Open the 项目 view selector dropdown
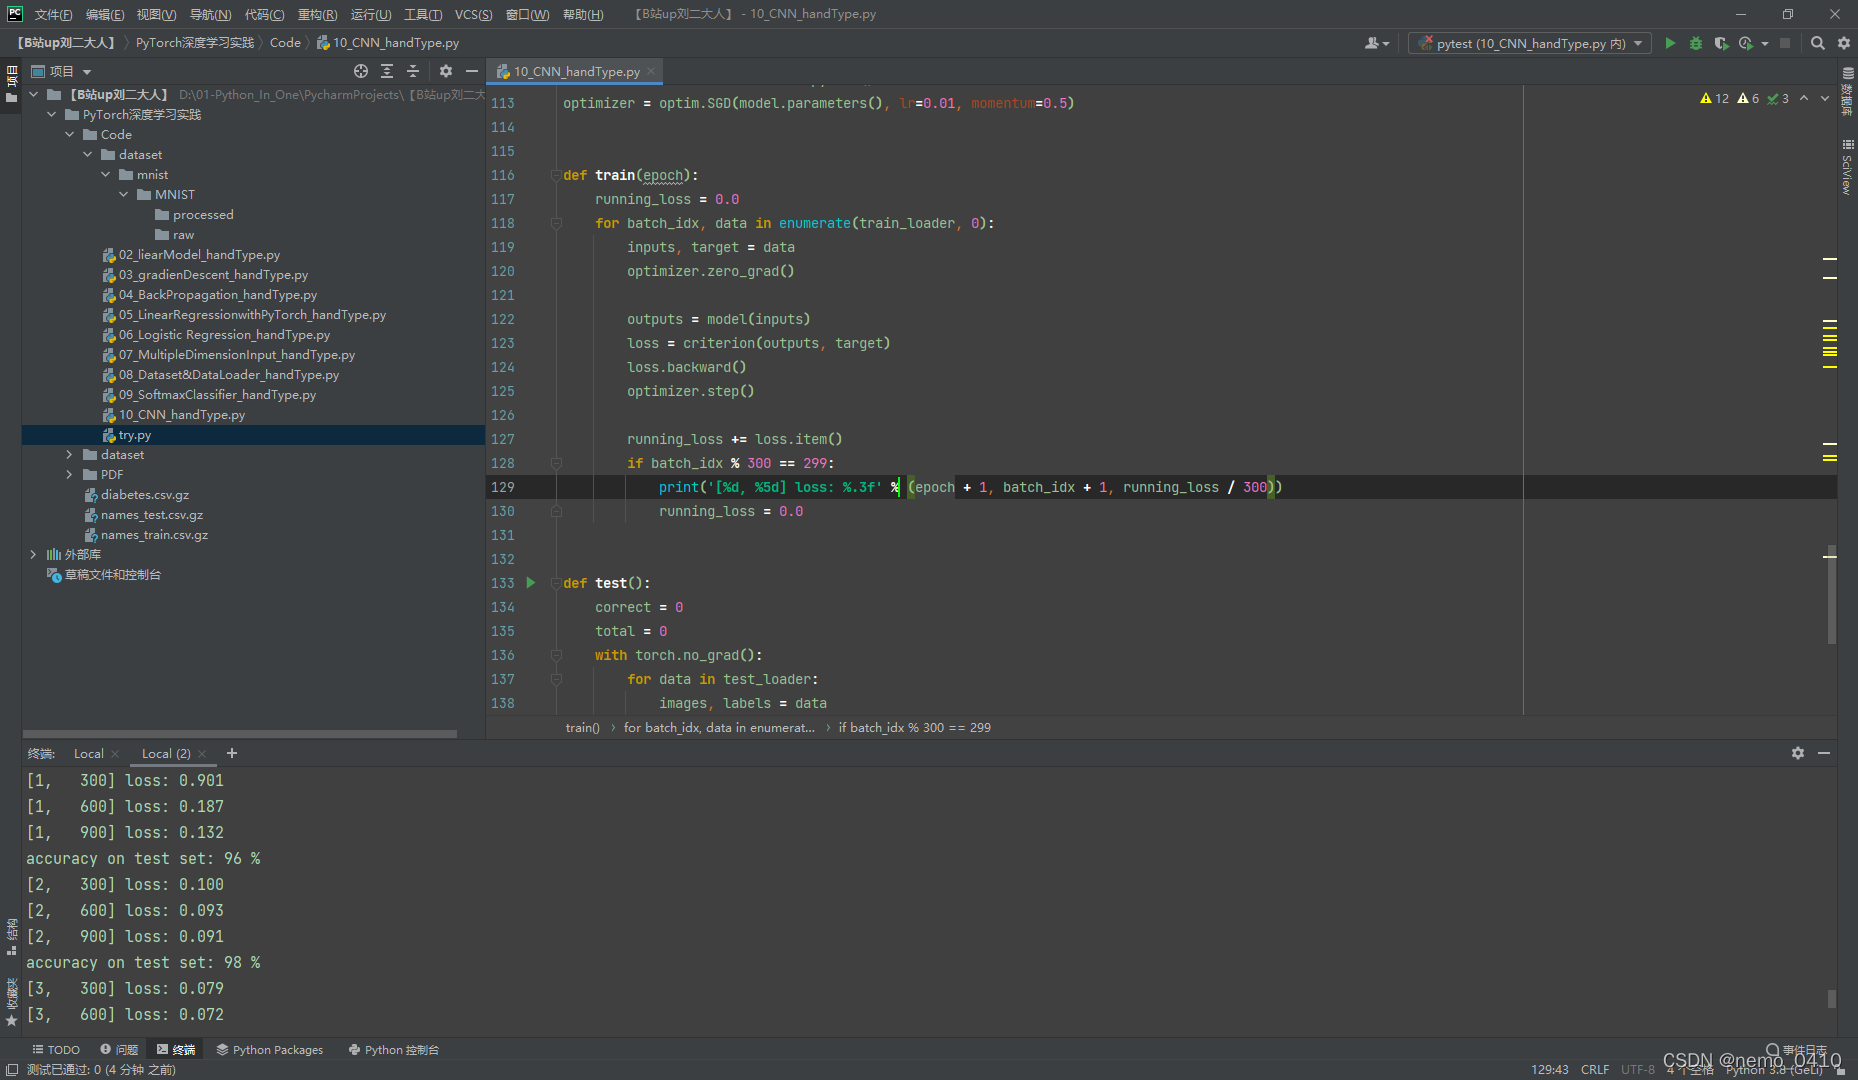Viewport: 1858px width, 1080px height. [x=62, y=71]
